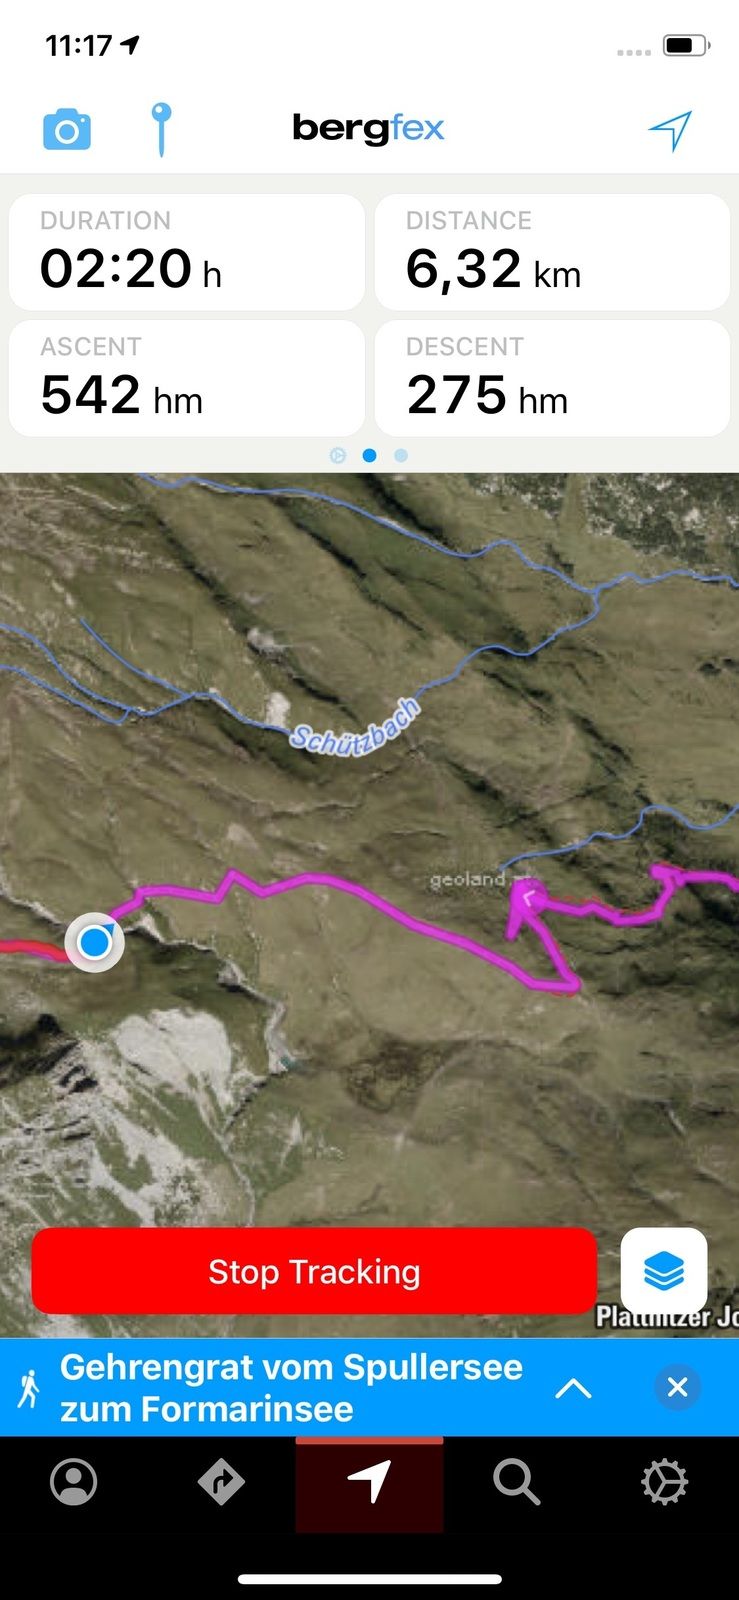739x1600 pixels.
Task: Open the map layers button
Action: pyautogui.click(x=664, y=1271)
